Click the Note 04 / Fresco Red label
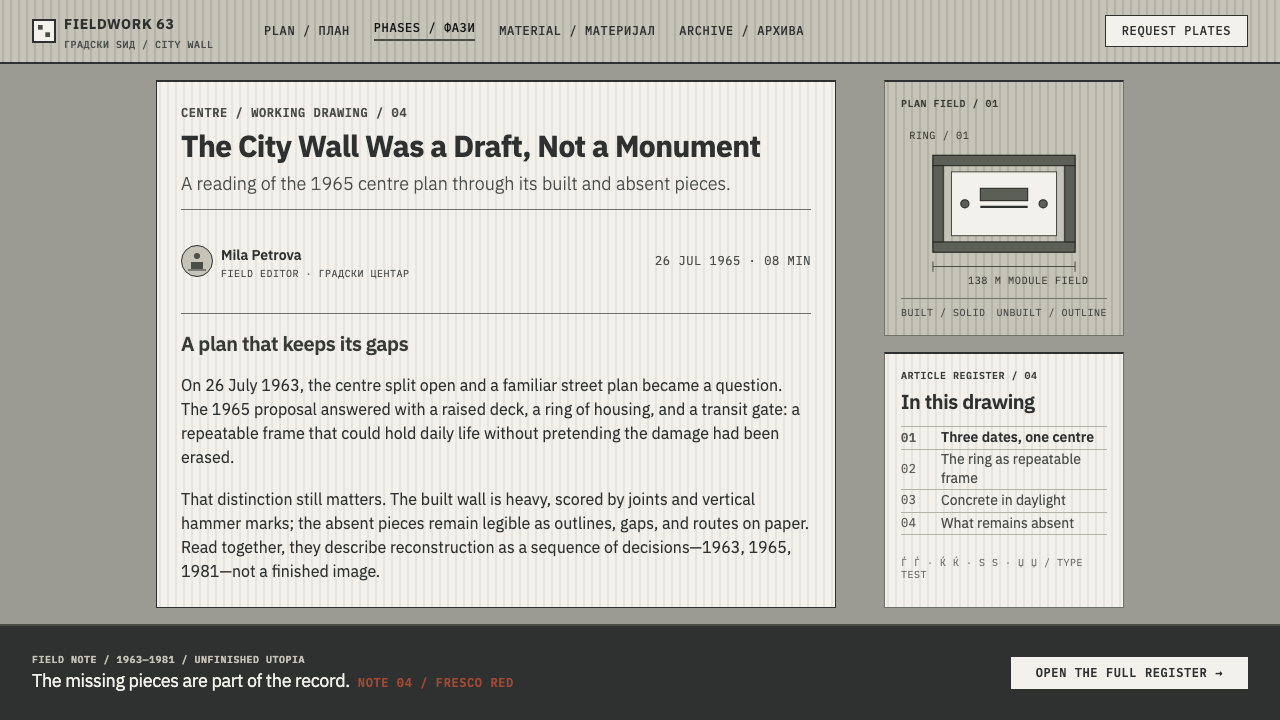The image size is (1280, 720). point(436,683)
